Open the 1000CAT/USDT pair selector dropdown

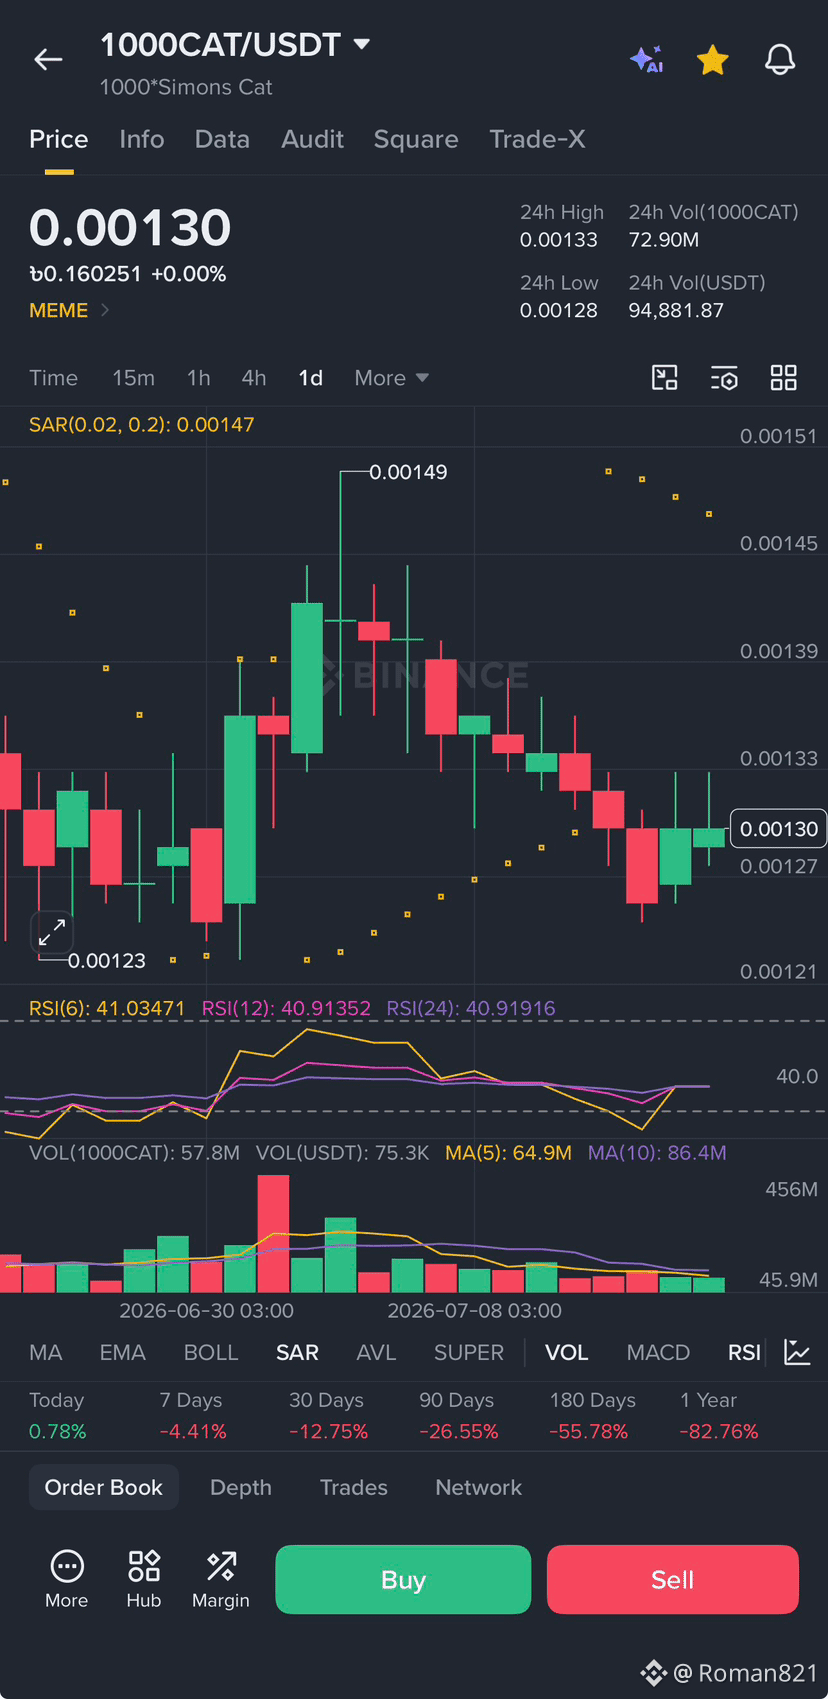235,45
